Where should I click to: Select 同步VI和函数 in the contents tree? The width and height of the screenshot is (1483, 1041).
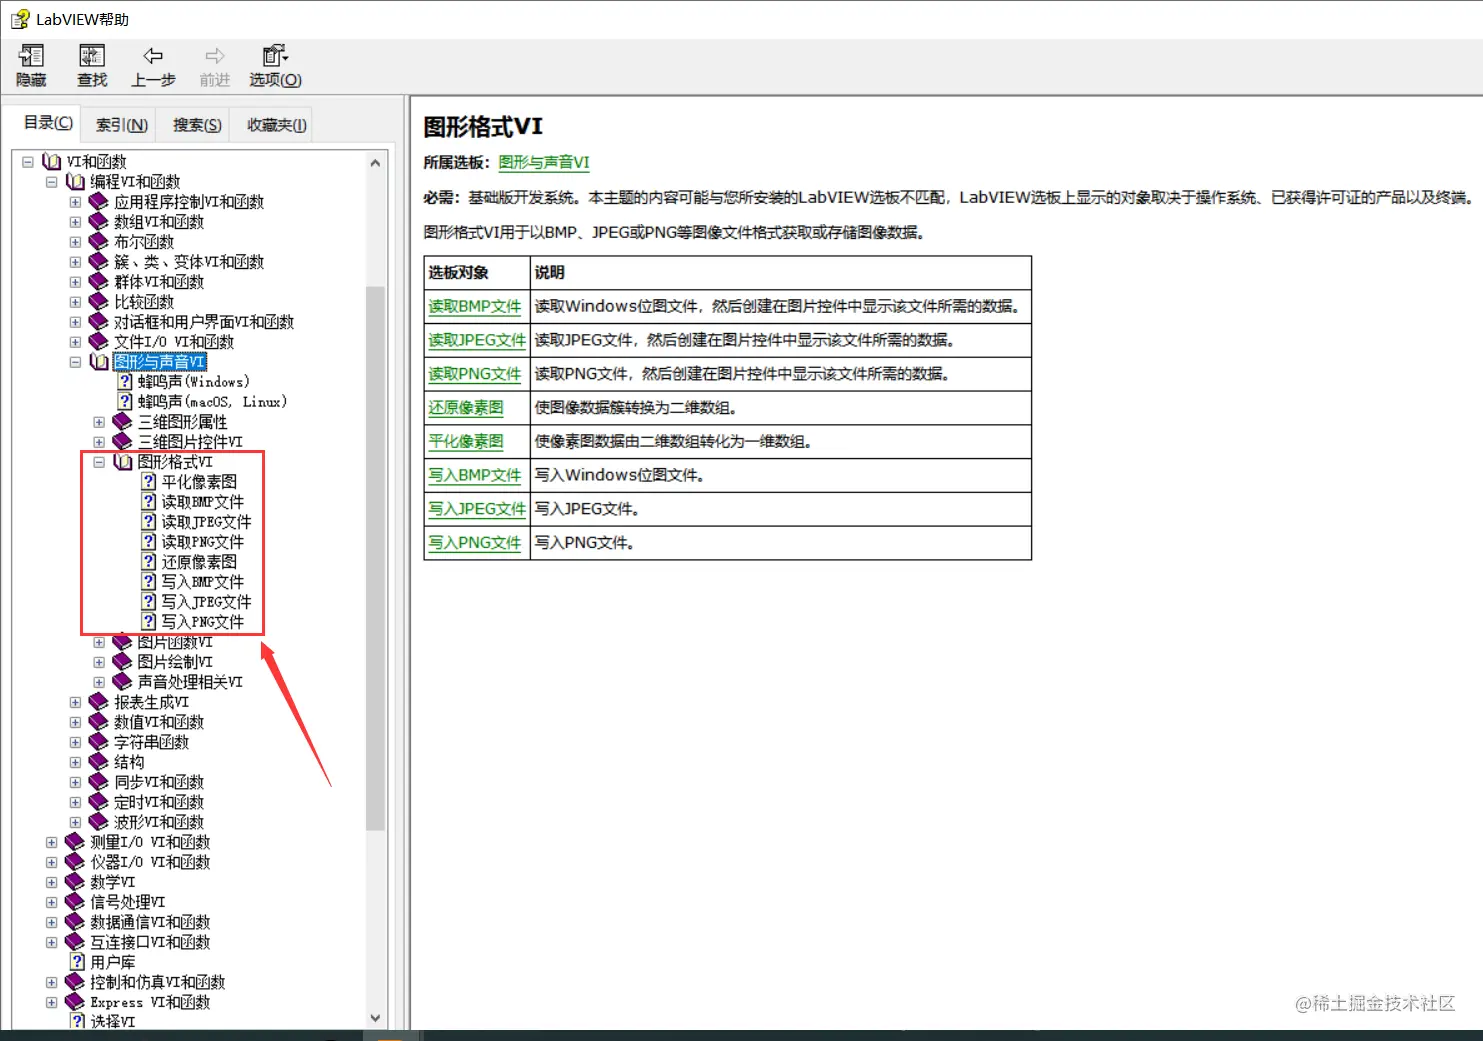(x=158, y=782)
